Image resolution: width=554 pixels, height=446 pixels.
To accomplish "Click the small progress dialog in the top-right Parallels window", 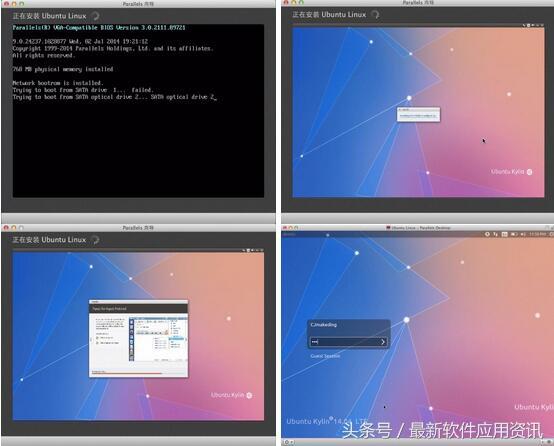I will [418, 115].
